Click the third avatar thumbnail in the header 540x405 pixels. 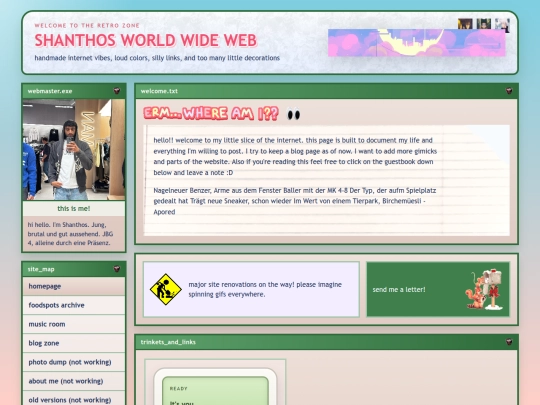click(502, 25)
